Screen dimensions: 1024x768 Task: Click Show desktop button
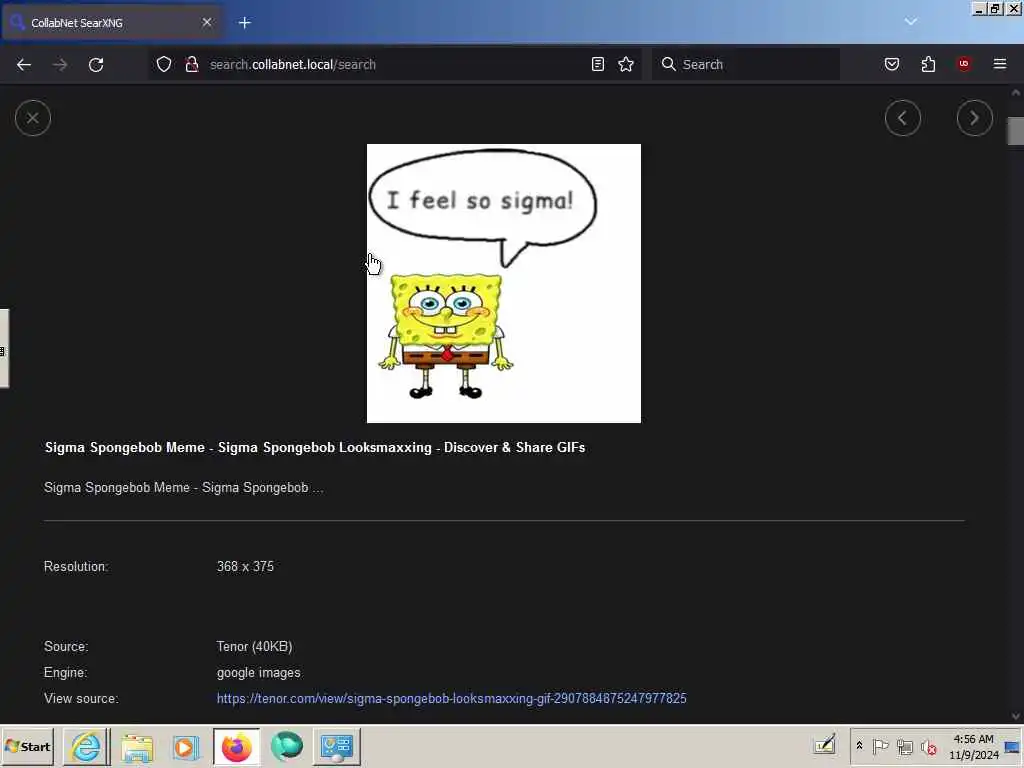point(1013,746)
